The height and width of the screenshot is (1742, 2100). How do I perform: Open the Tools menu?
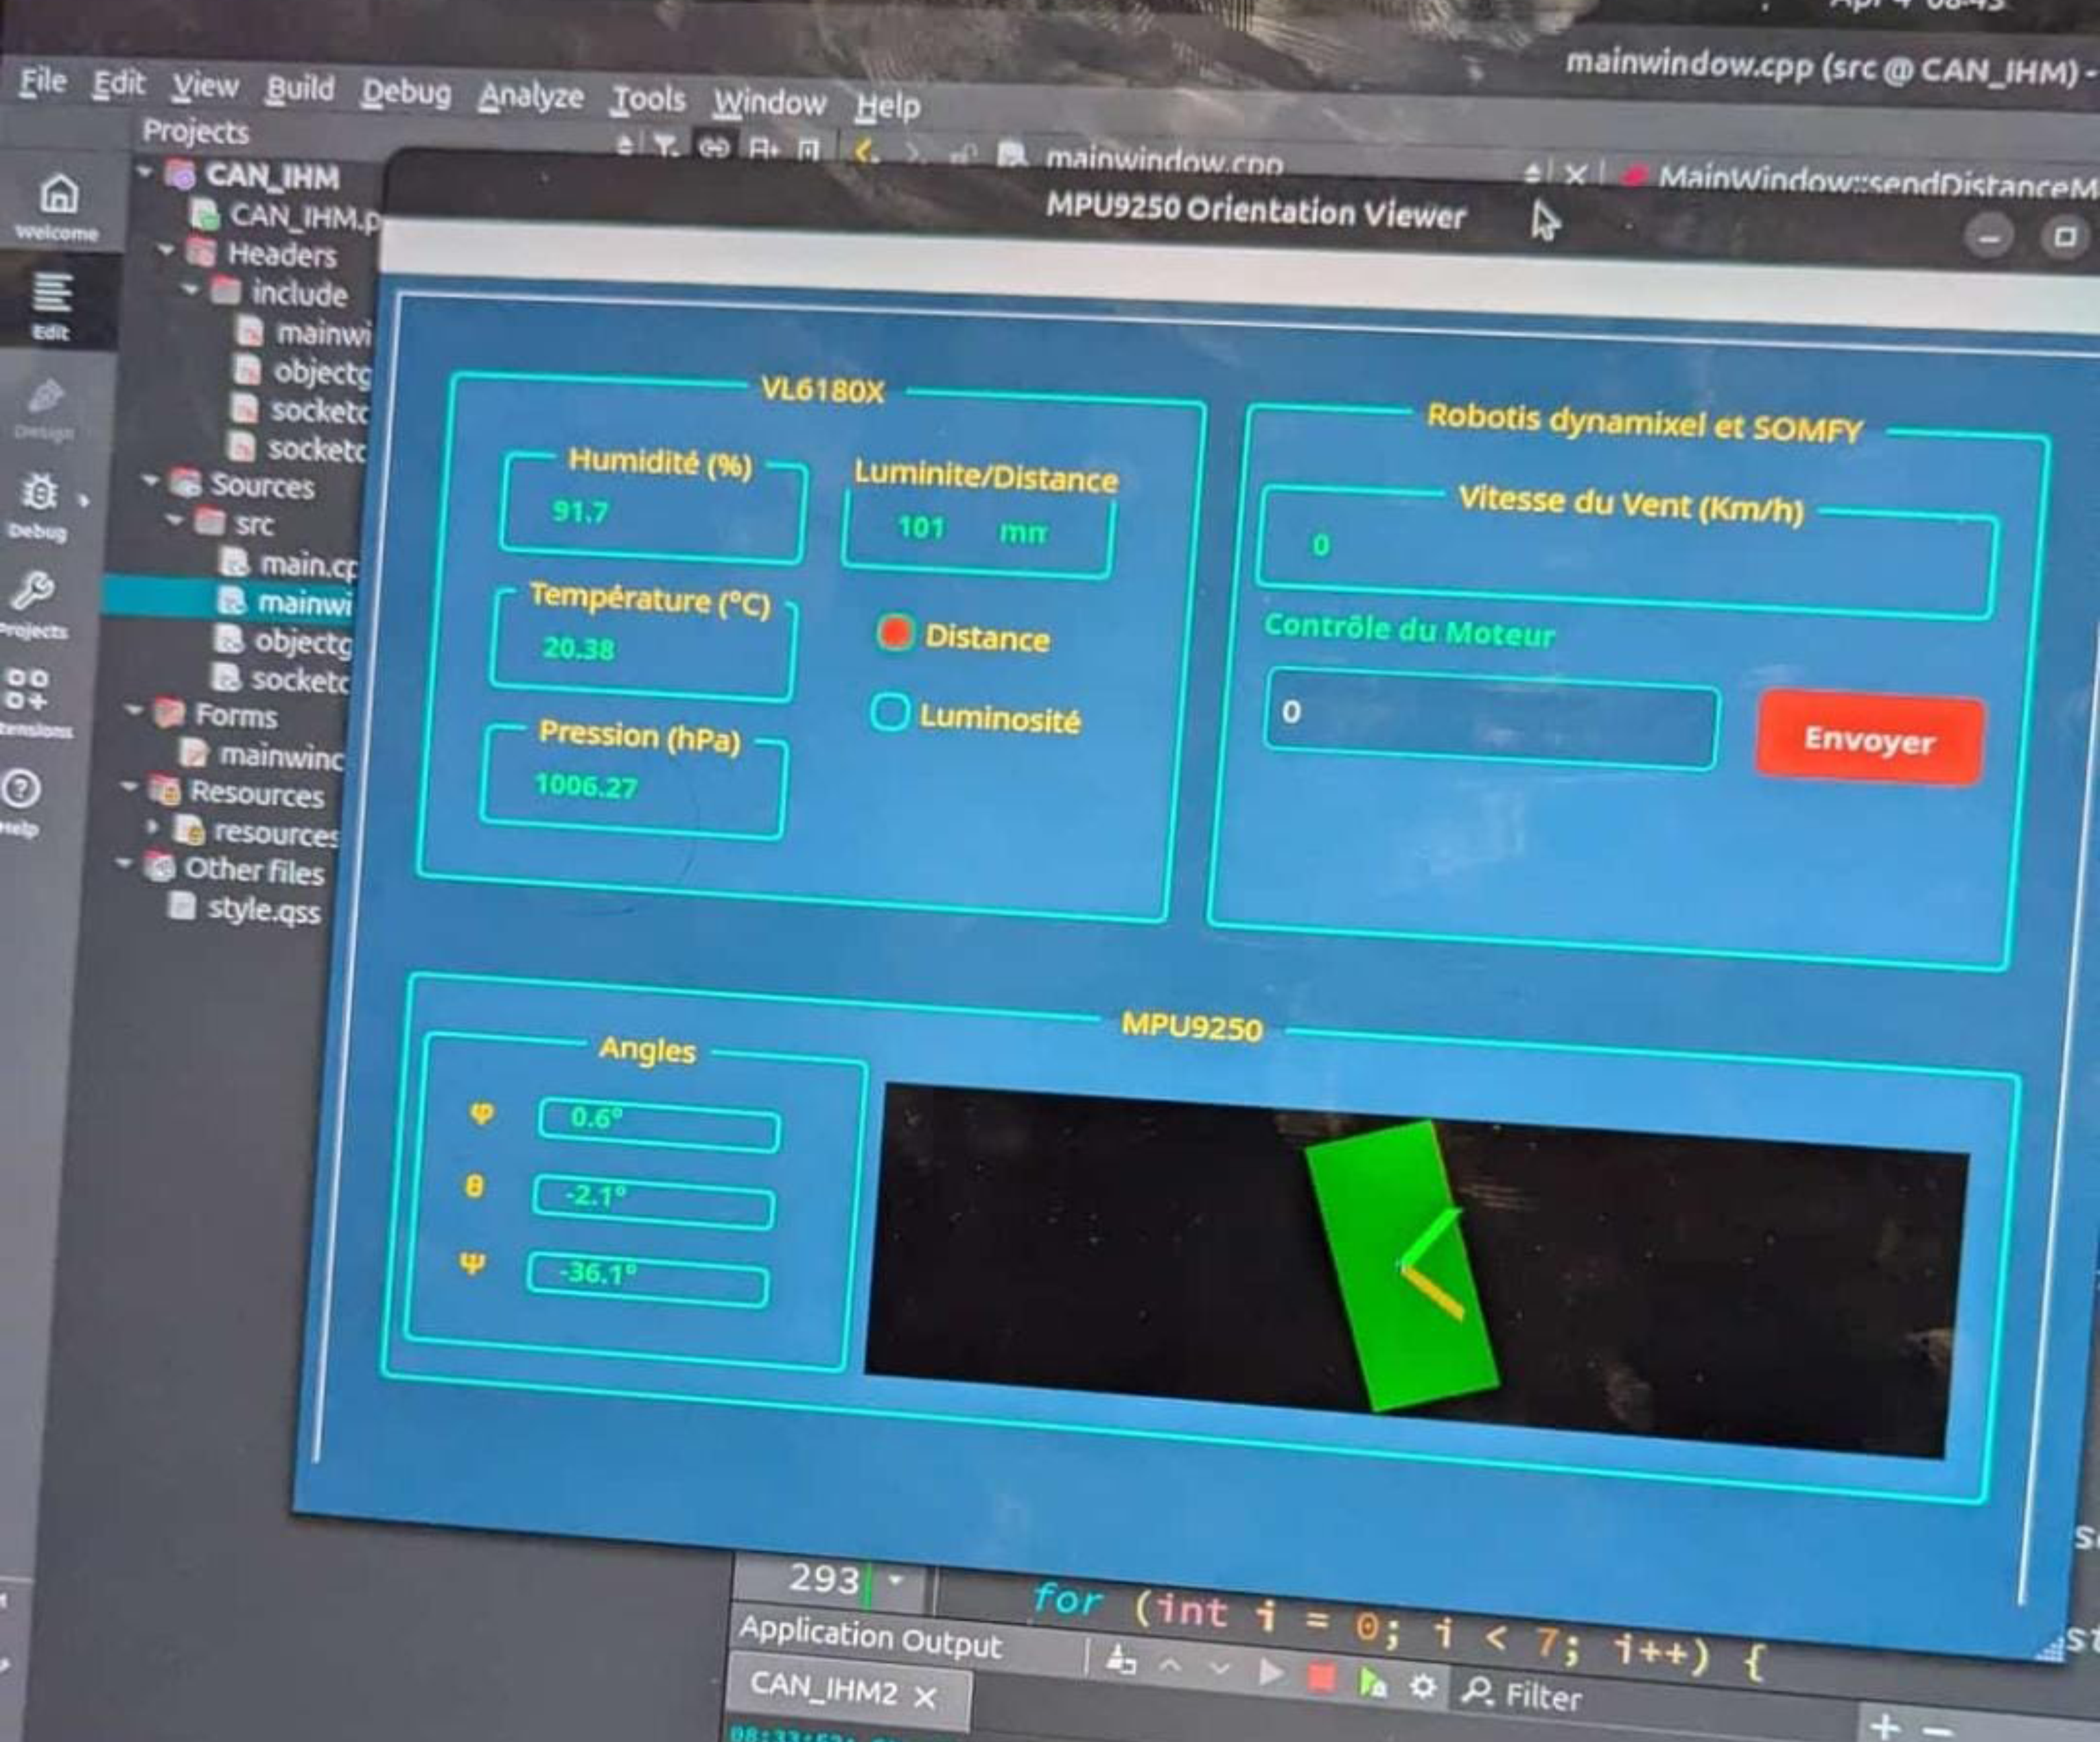(649, 100)
